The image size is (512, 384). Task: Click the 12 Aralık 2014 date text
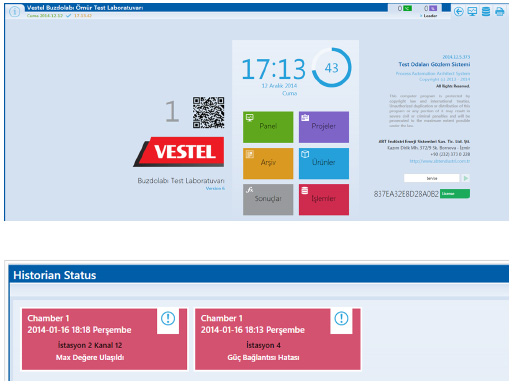[279, 86]
